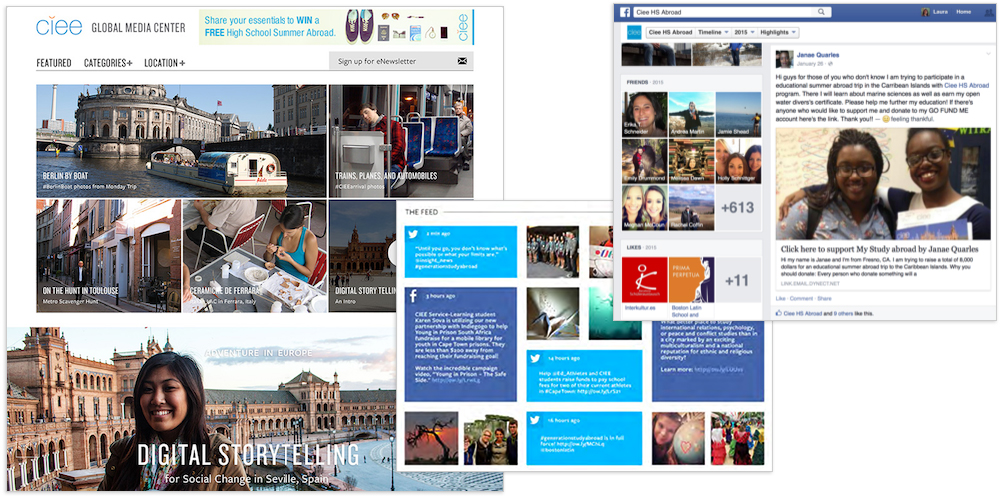Click Holly Schnittger's friend photo
The height and width of the screenshot is (500, 1000).
click(x=738, y=161)
